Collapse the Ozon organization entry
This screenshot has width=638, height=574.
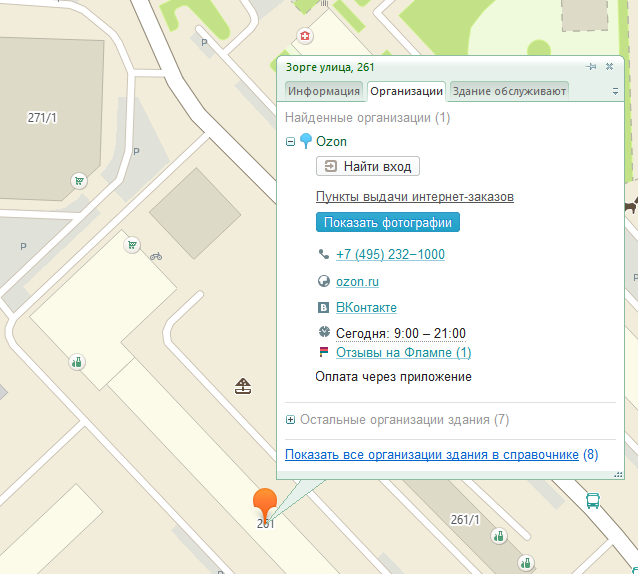(290, 142)
